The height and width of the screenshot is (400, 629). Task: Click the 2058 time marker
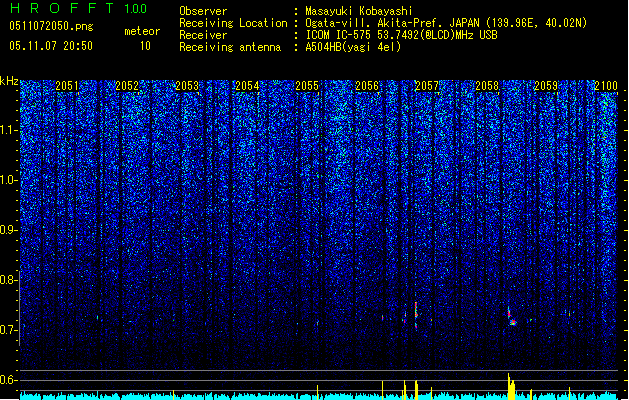point(487,85)
